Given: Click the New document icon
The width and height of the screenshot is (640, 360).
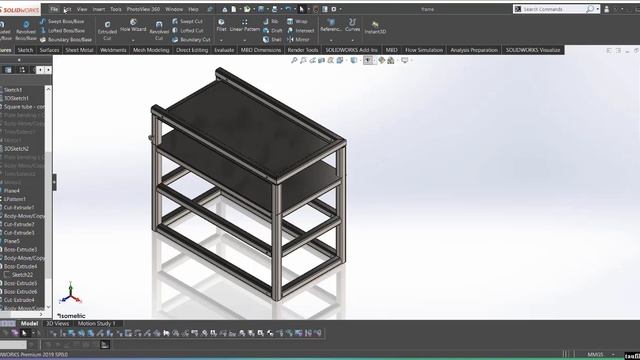Looking at the screenshot, I should (x=233, y=9).
